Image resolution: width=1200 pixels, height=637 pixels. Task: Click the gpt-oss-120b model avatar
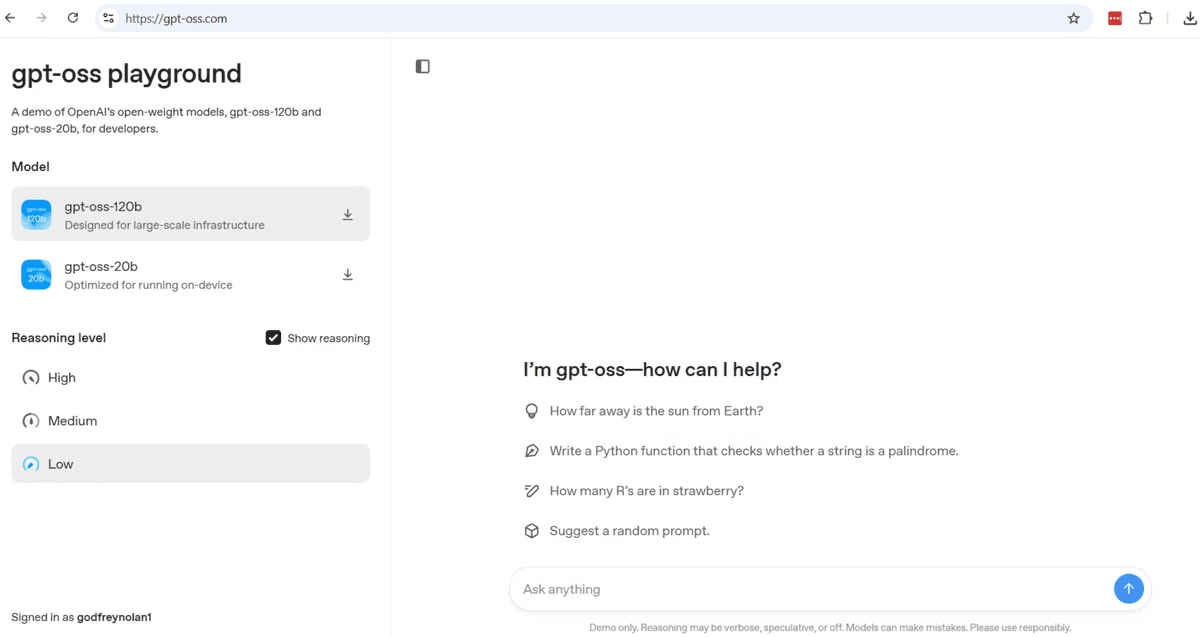click(x=36, y=214)
